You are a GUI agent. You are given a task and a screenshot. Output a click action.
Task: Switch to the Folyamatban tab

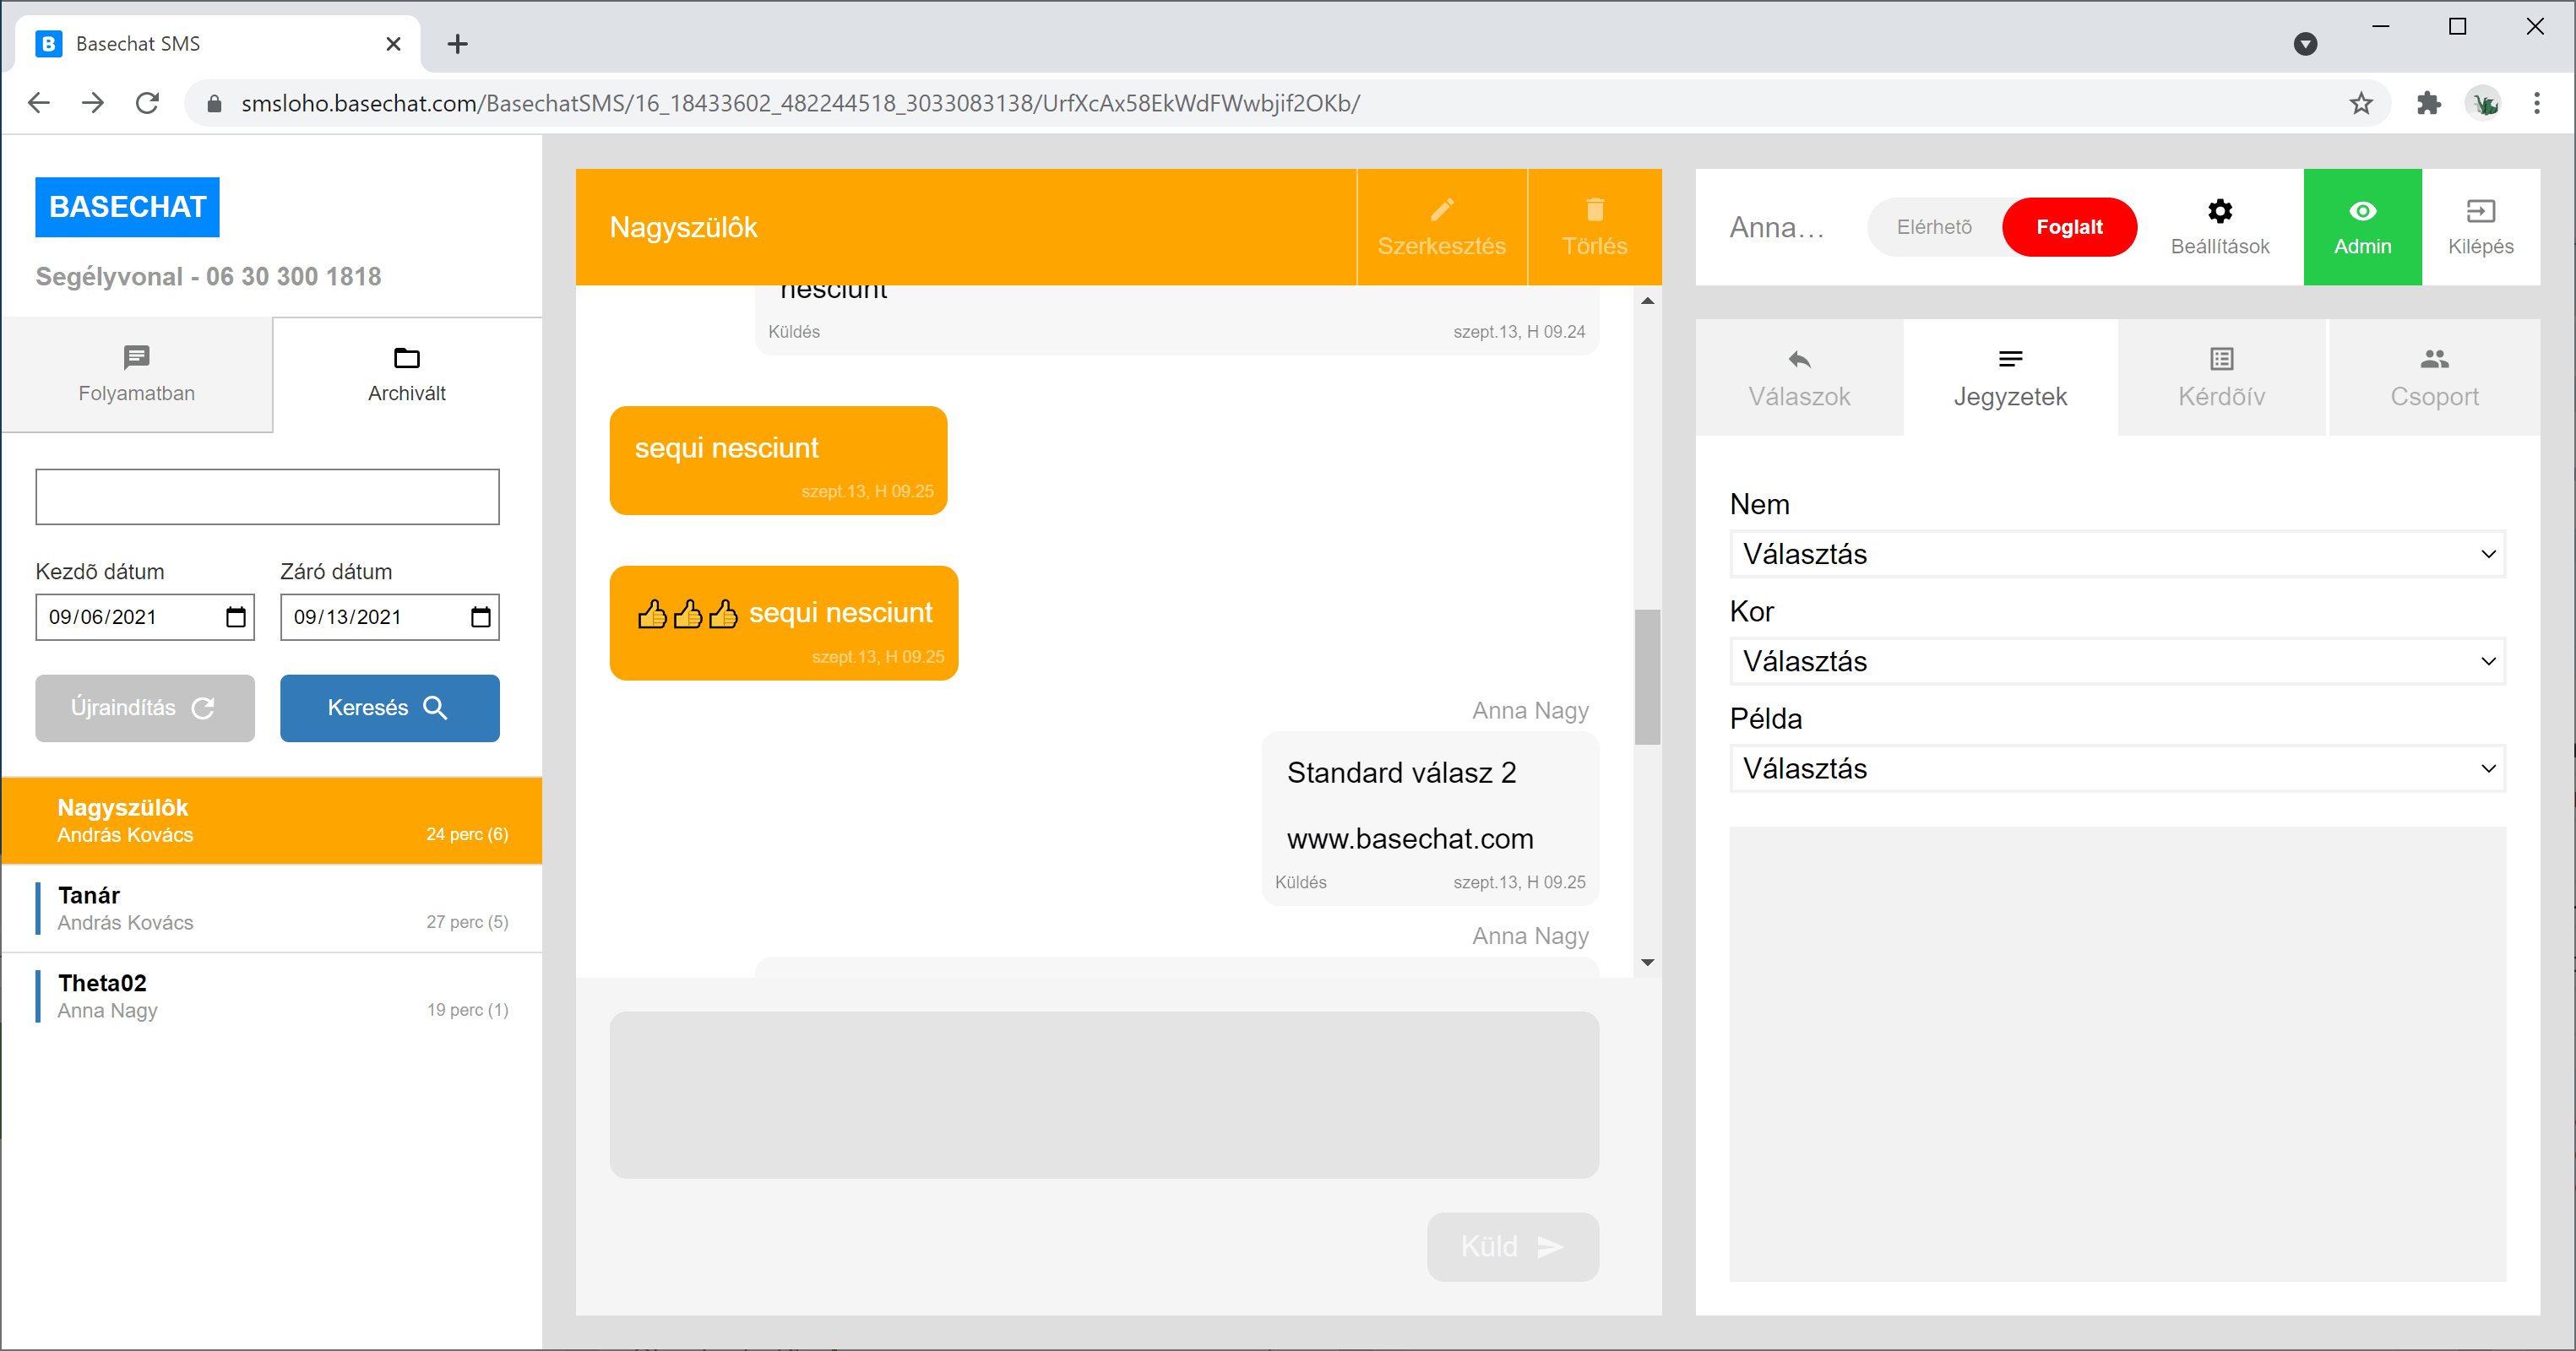click(137, 375)
